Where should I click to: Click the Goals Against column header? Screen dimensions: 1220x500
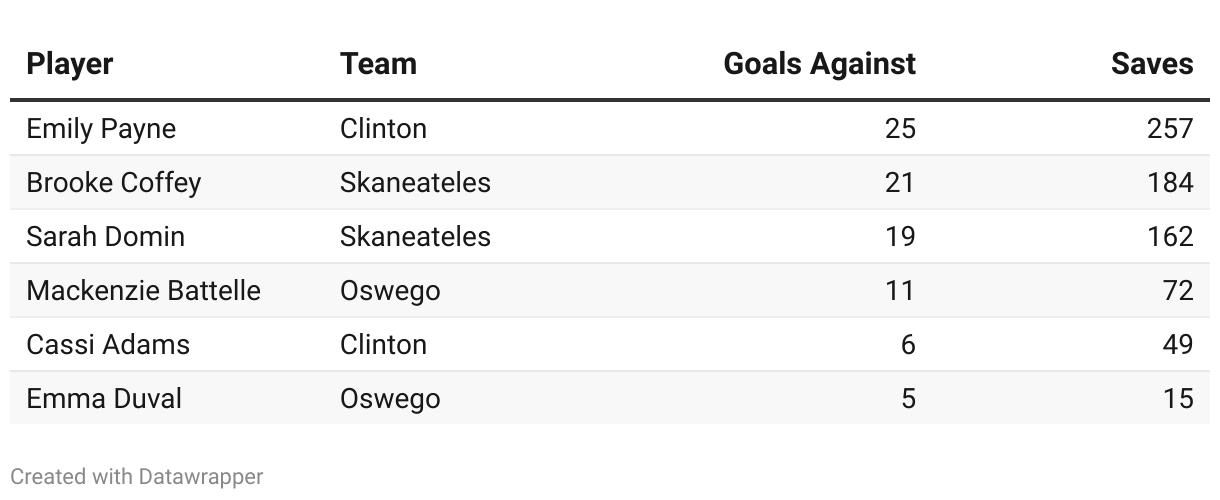click(819, 64)
